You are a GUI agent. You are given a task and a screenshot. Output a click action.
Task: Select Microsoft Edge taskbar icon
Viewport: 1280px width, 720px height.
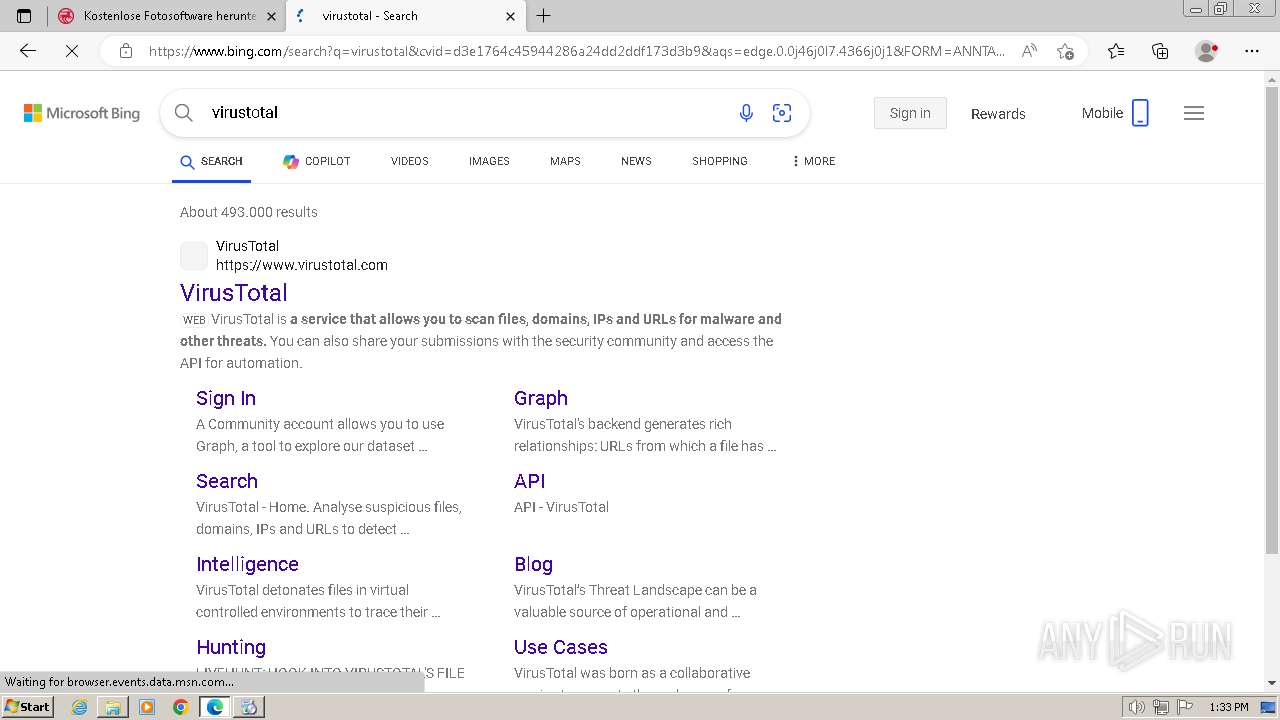pyautogui.click(x=214, y=707)
